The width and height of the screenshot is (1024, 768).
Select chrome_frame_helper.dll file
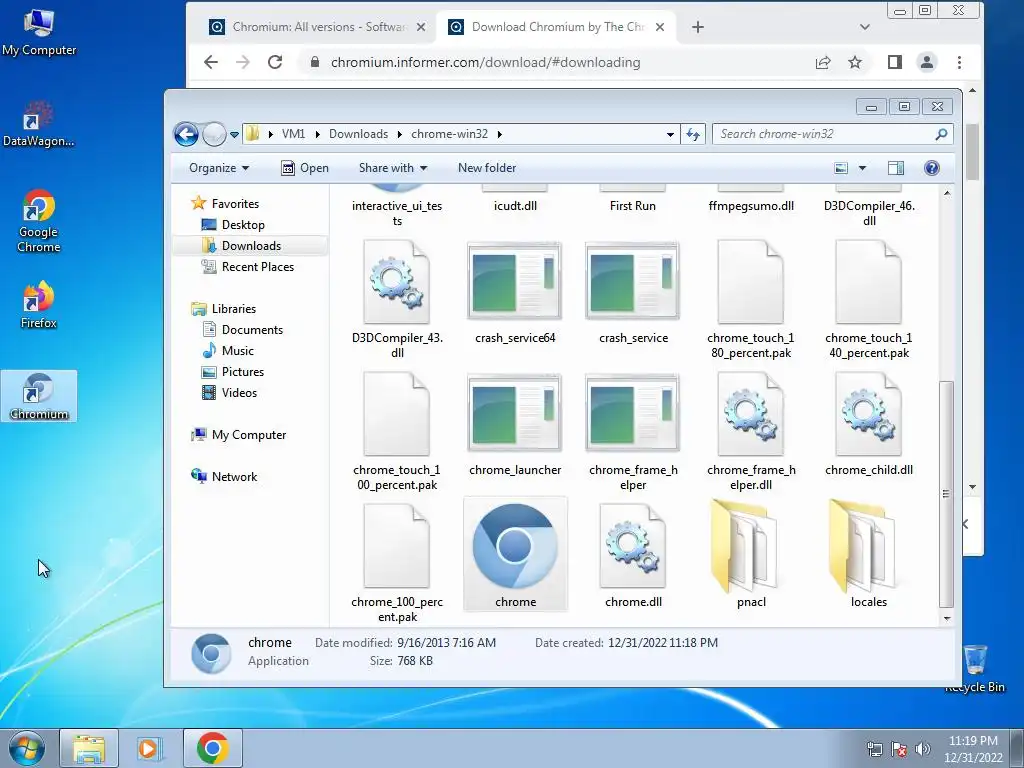pos(751,431)
